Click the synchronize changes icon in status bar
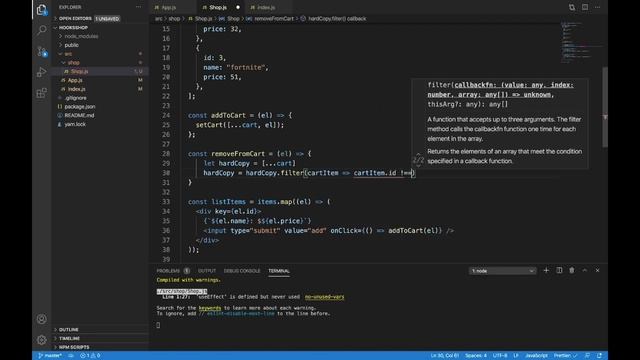The image size is (640, 360). (71, 356)
